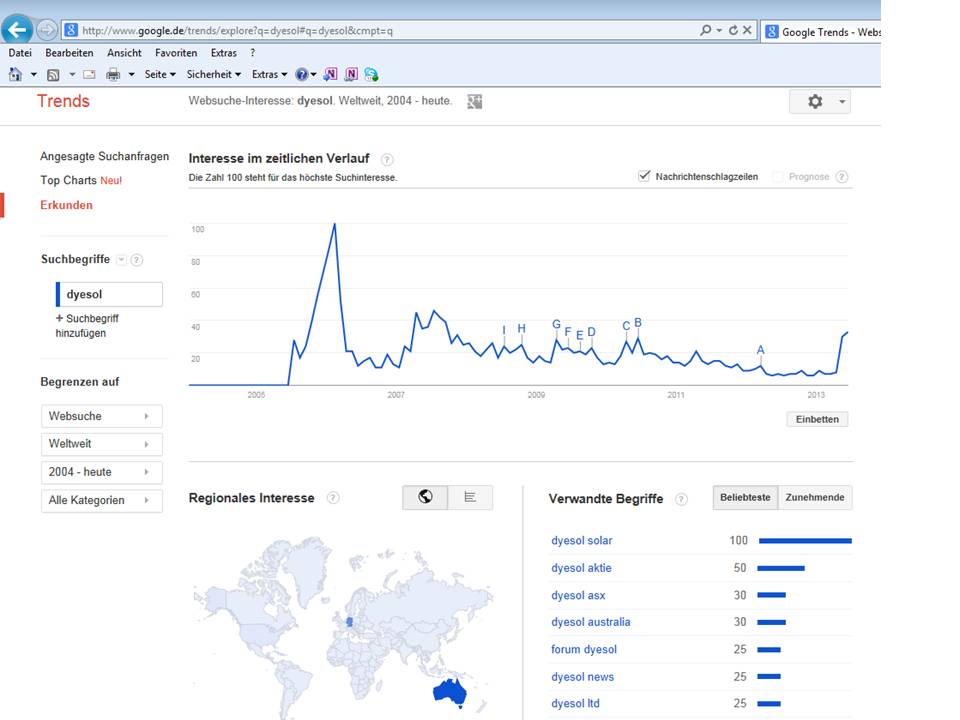Tick the Prognose checkbox
Screen dimensions: 960x720
778,177
